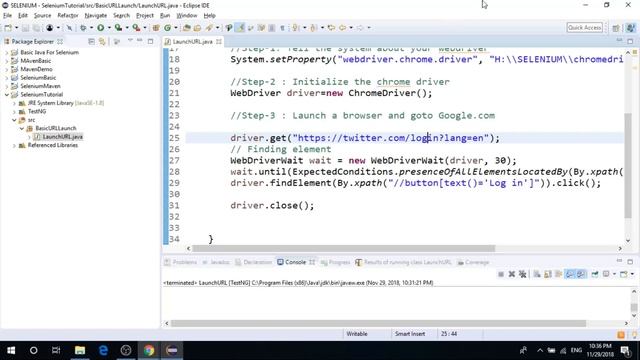The height and width of the screenshot is (360, 640).
Task: Expand the JRE System Library node
Action: (14, 103)
